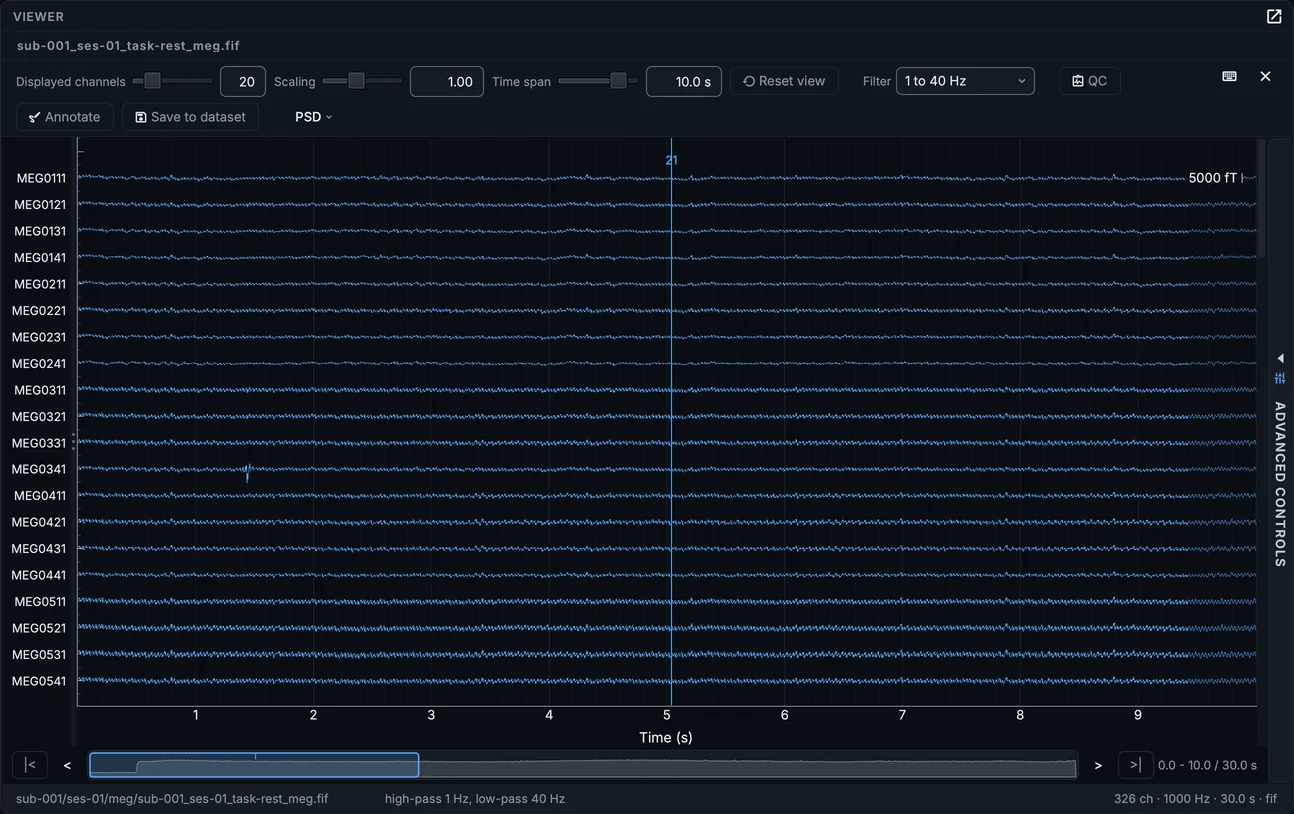Open the QC panel
The width and height of the screenshot is (1294, 814).
1089,81
